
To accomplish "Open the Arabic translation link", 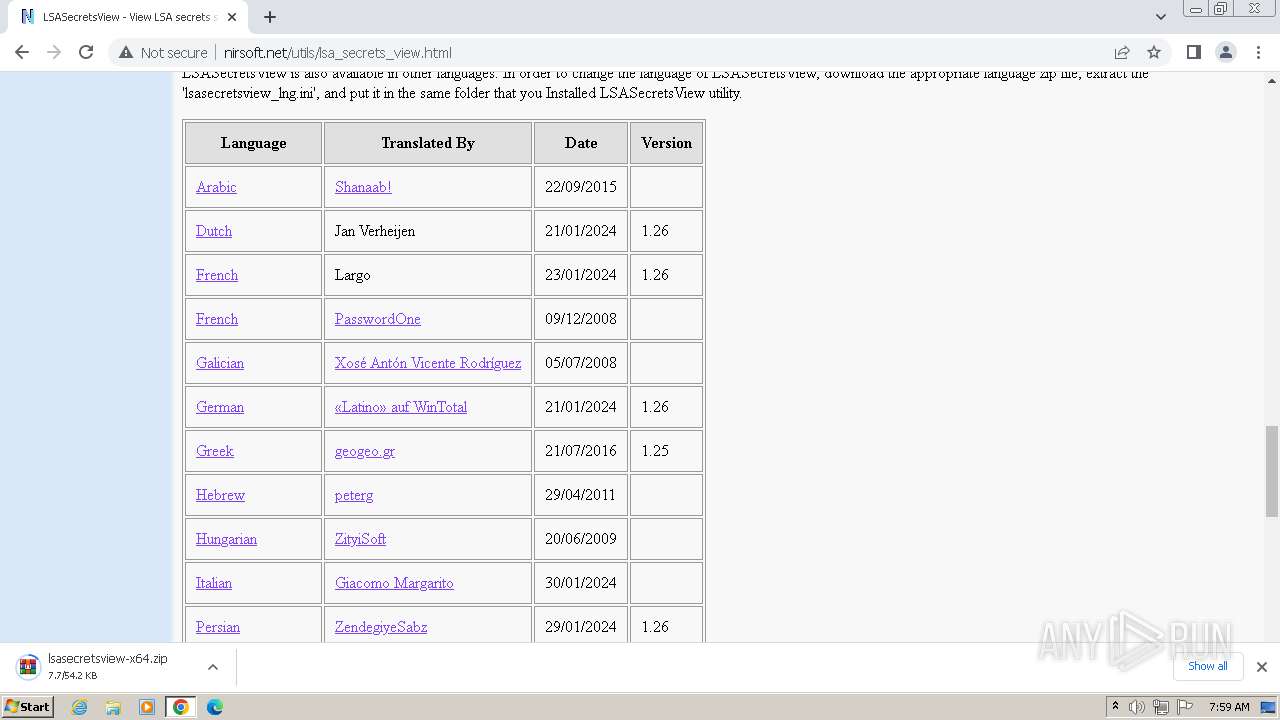I will (x=216, y=187).
